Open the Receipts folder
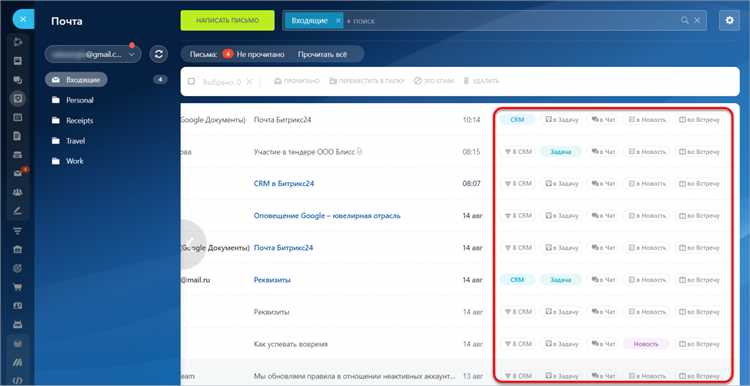The width and height of the screenshot is (750, 386). tap(79, 121)
